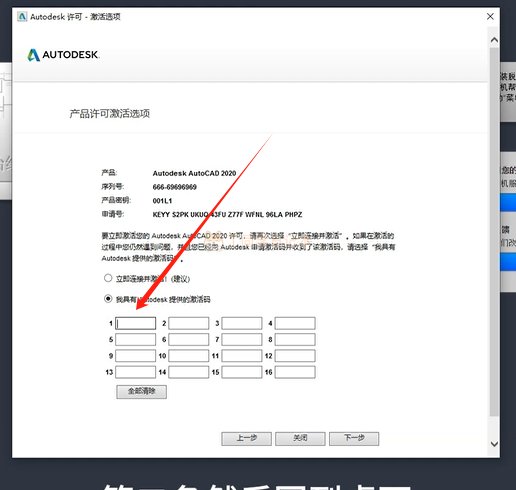
Task: Click the scrollbar down arrow
Action: (494, 444)
